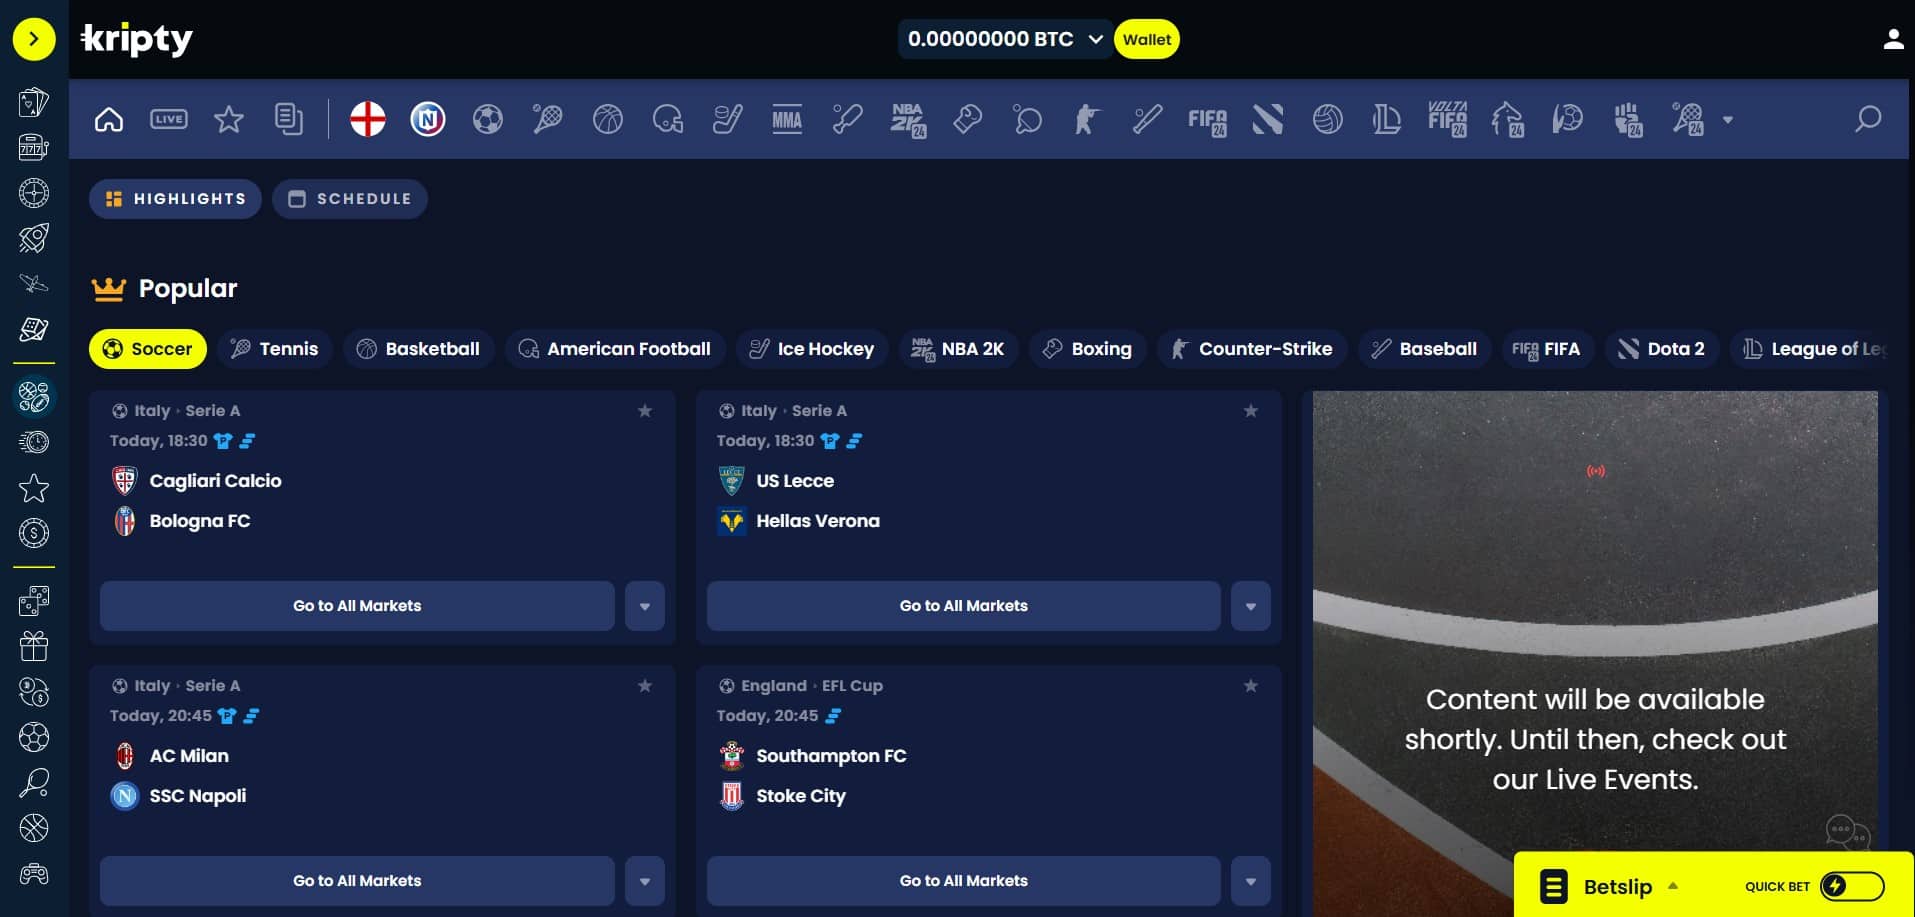
Task: Open the LIVE events icon
Action: 169,119
